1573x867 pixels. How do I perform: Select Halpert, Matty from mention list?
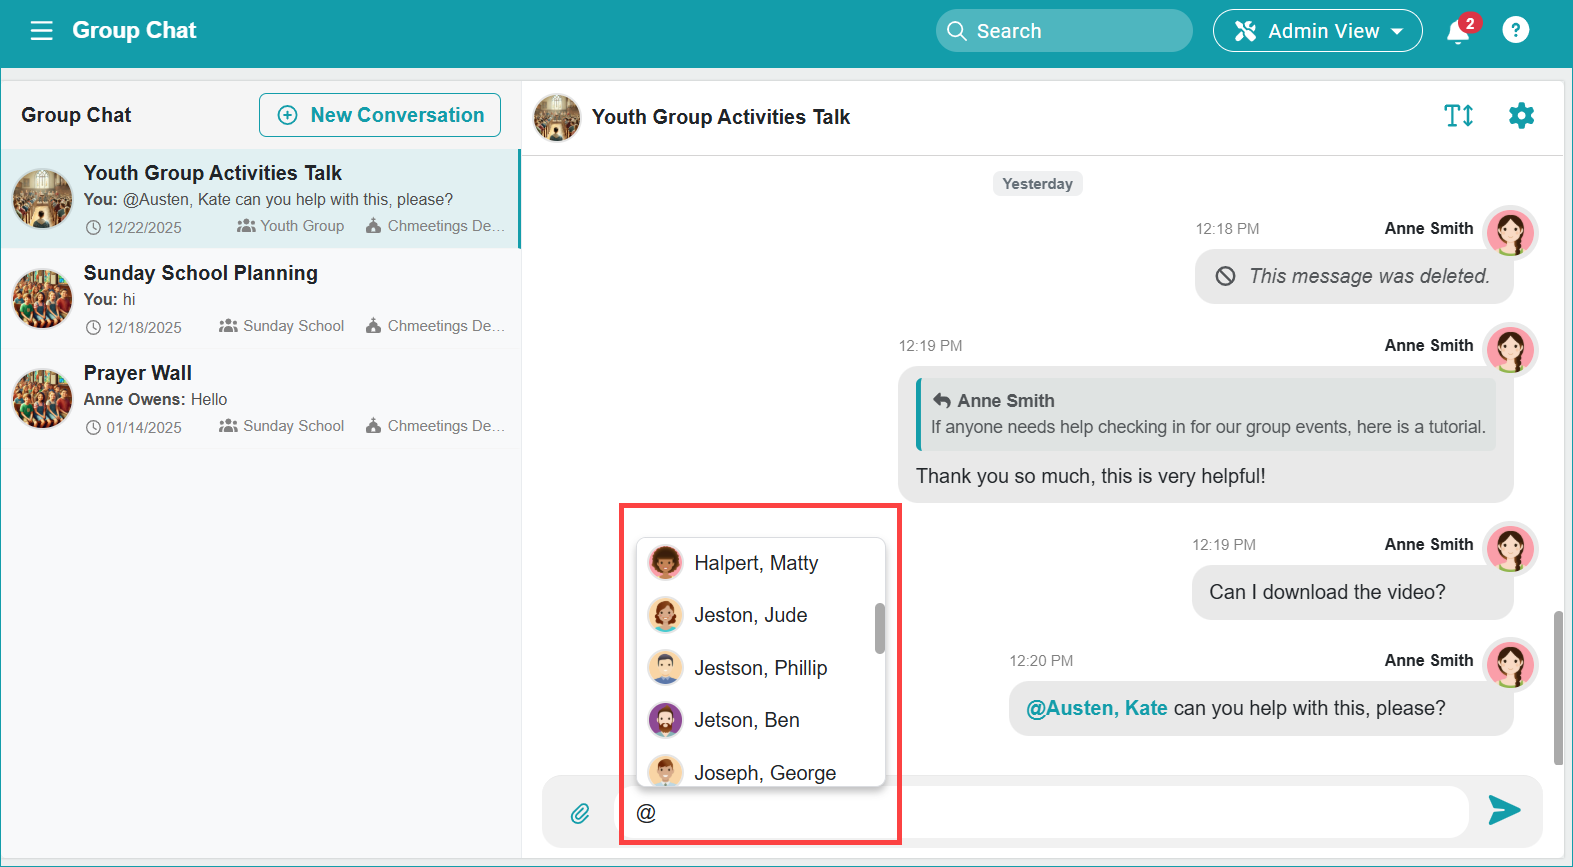[756, 563]
